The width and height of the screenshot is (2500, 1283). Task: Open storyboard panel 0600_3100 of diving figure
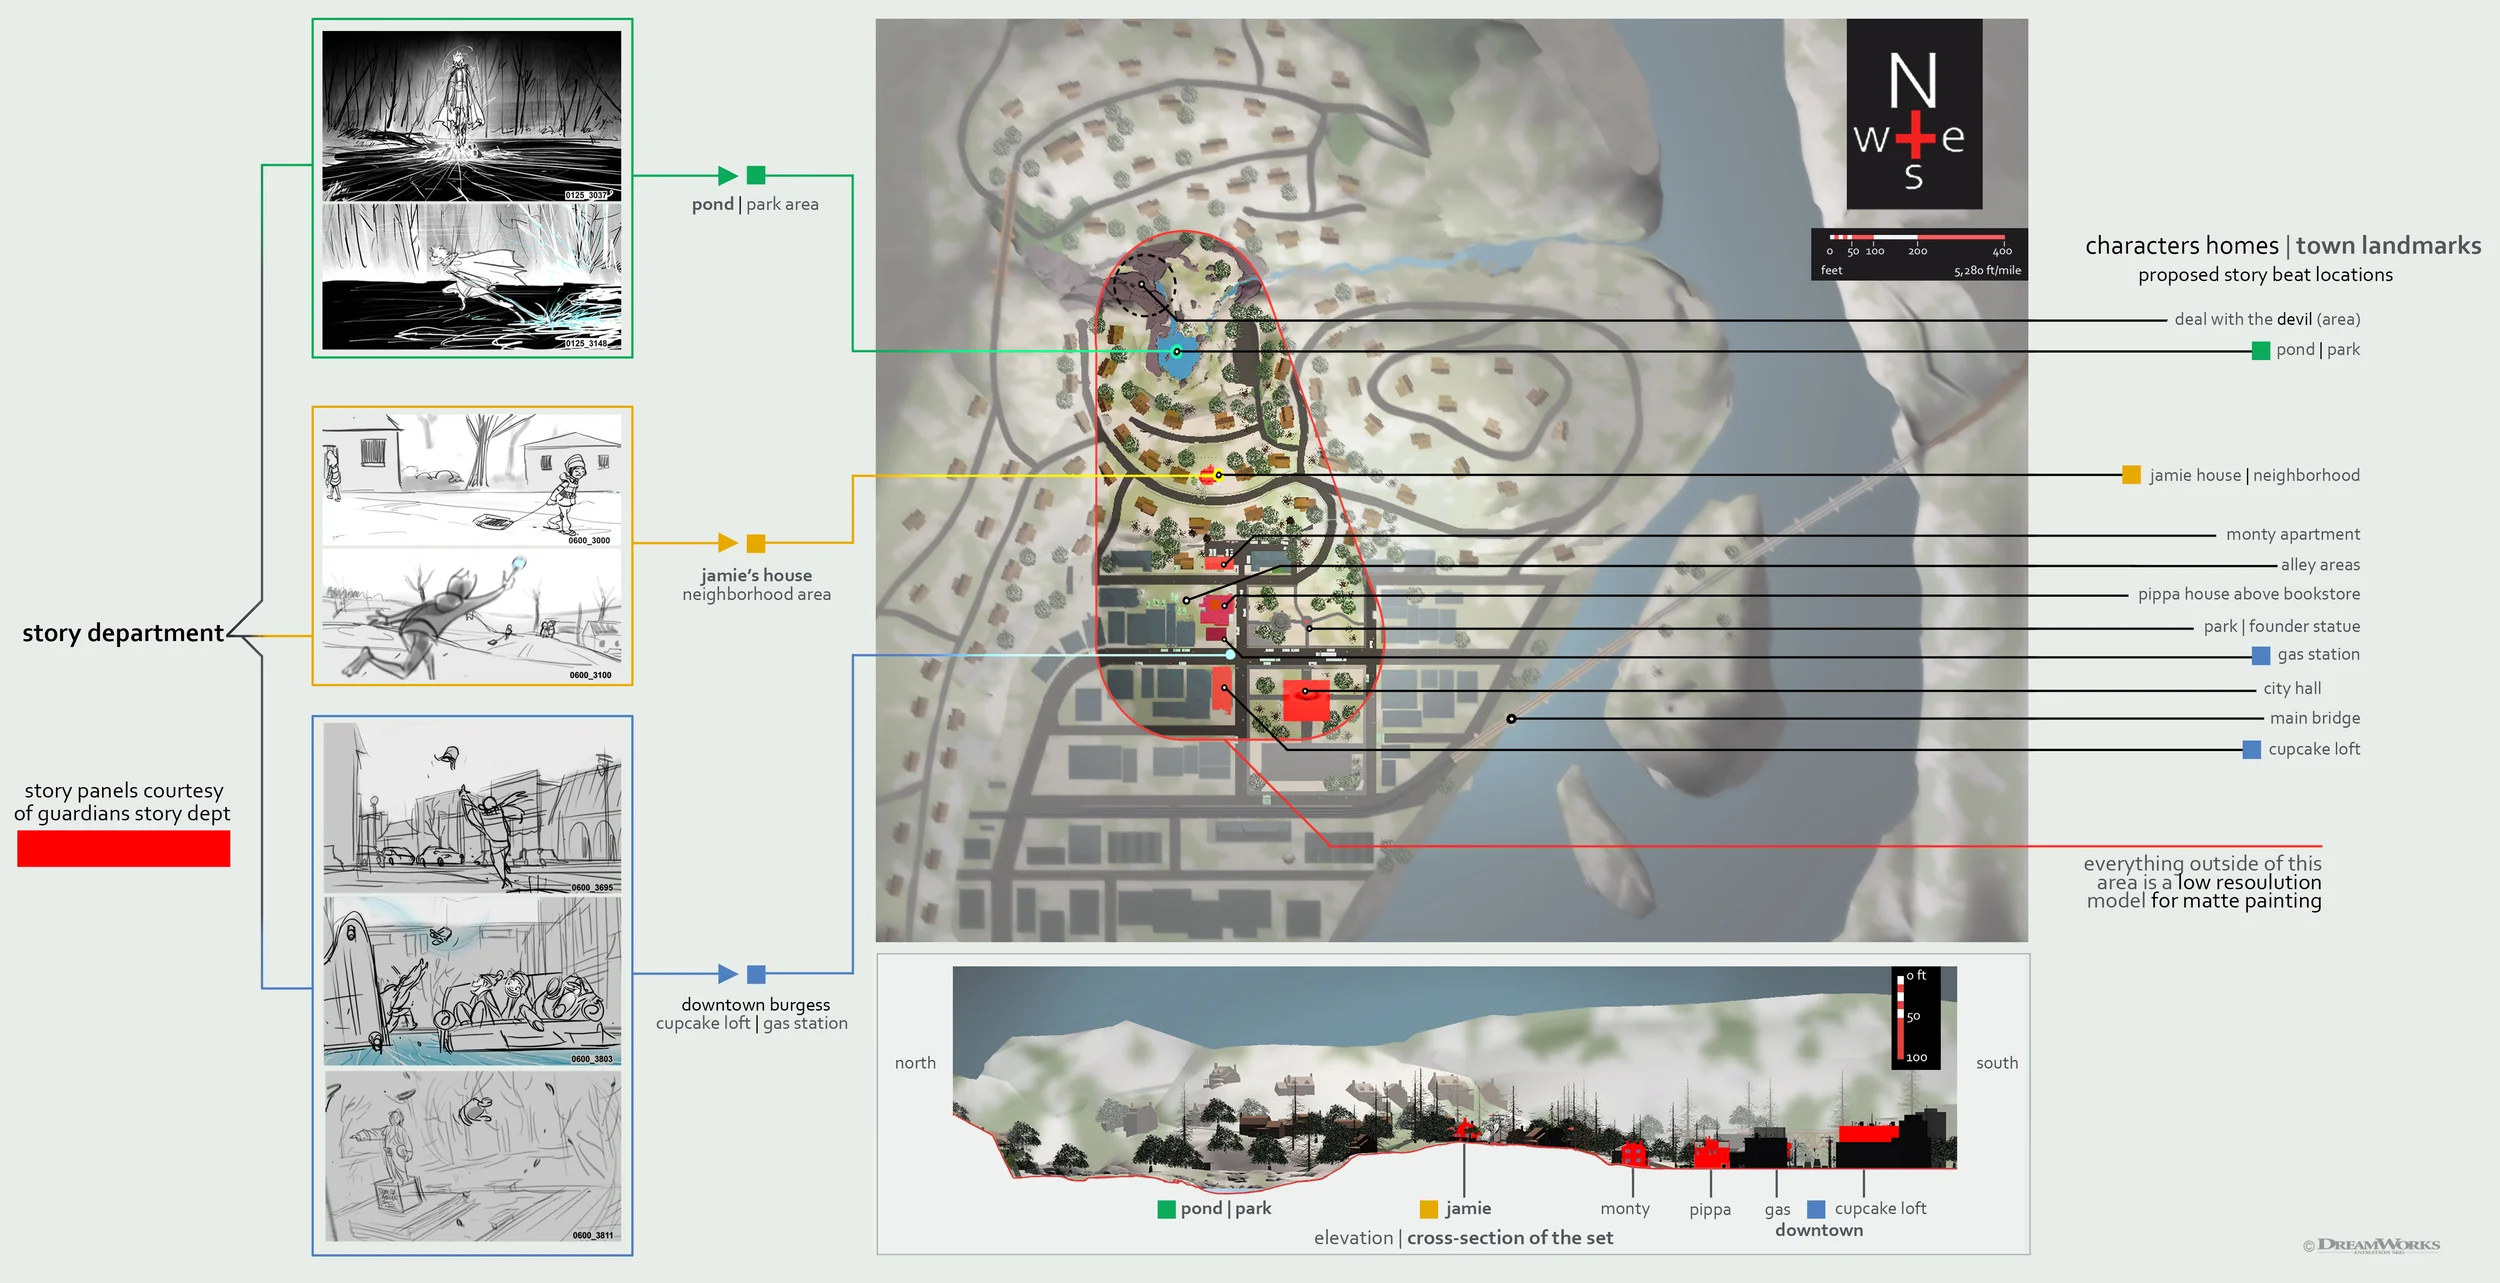(472, 615)
